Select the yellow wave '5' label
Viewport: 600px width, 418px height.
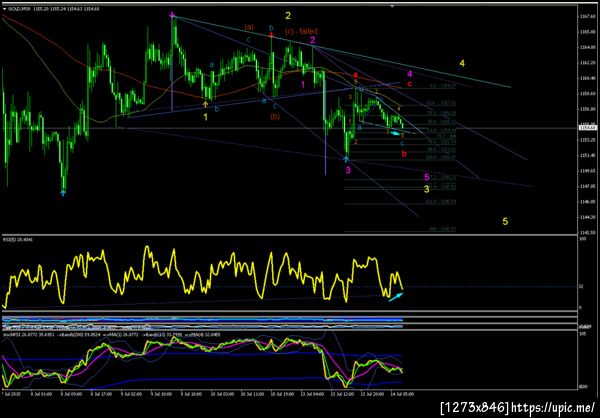(x=505, y=221)
